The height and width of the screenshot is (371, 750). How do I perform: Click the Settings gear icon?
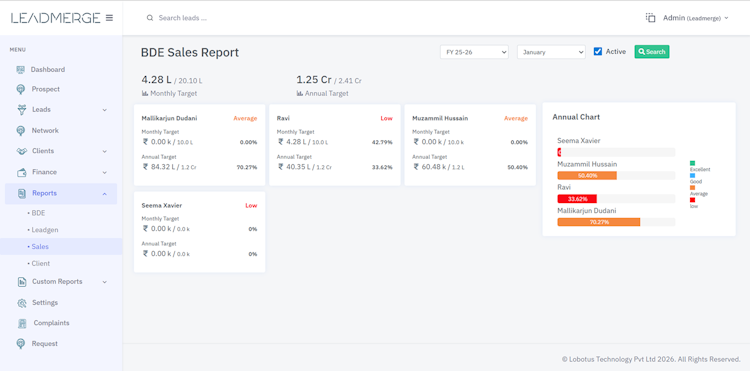[22, 303]
